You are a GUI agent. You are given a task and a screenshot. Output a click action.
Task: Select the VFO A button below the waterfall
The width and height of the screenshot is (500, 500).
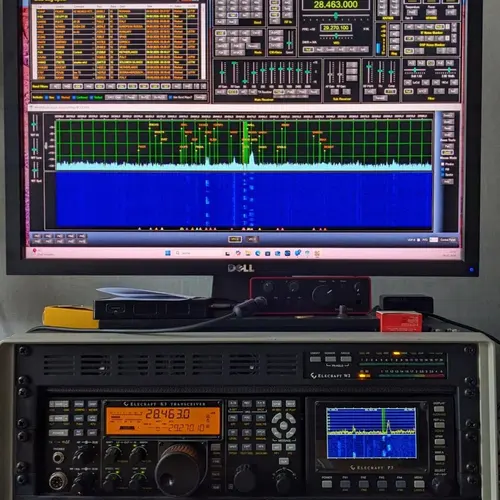235,239
